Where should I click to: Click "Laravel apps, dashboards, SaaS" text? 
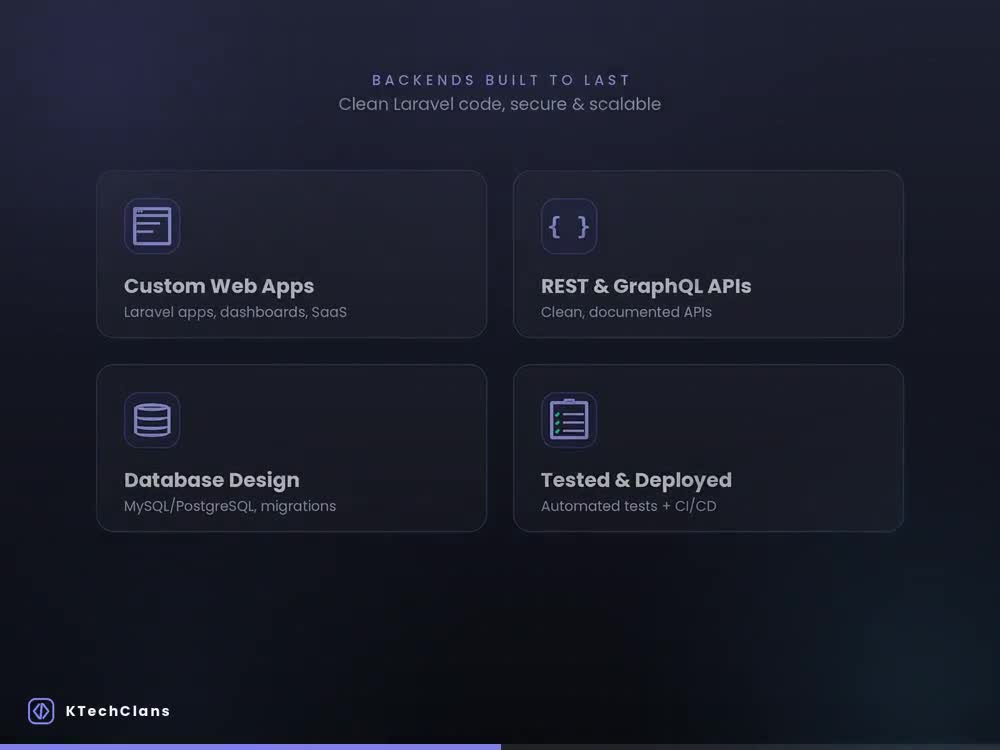(x=235, y=312)
